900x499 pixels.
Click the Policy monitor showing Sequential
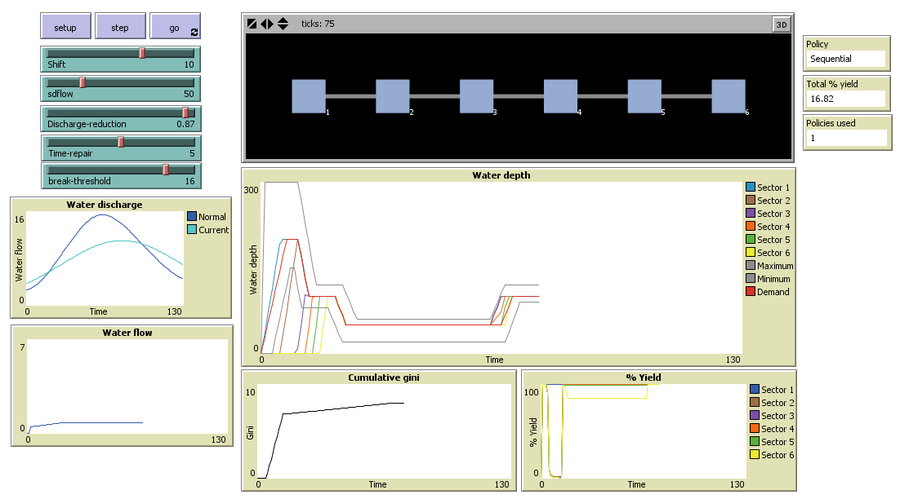[x=846, y=59]
